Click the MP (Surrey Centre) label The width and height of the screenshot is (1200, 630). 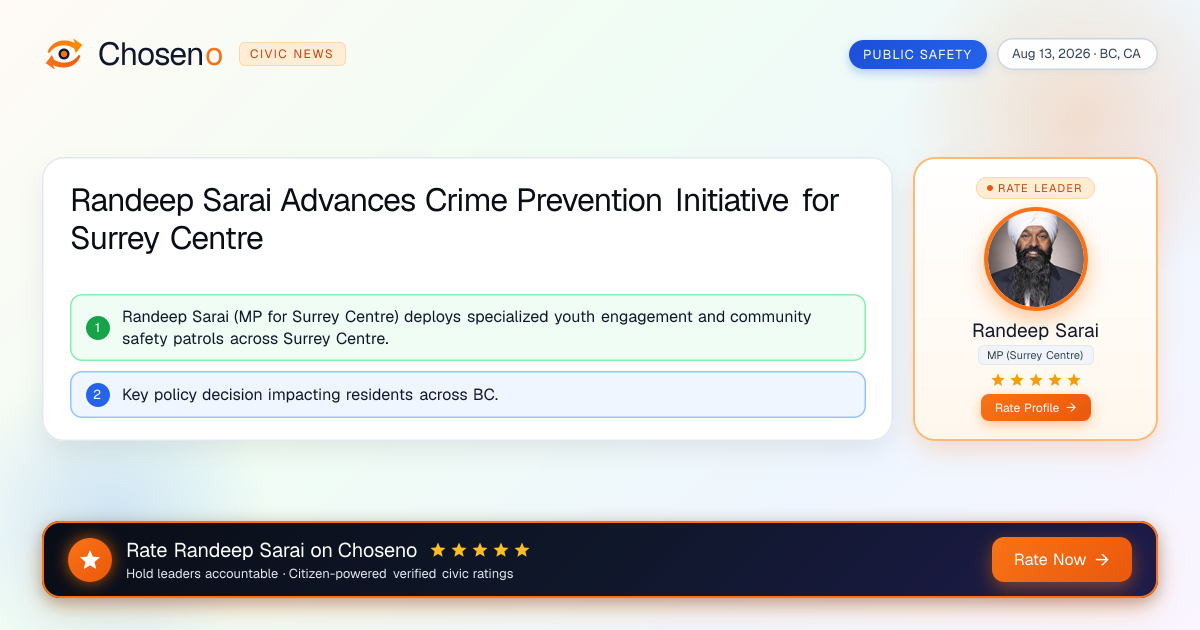tap(1035, 355)
